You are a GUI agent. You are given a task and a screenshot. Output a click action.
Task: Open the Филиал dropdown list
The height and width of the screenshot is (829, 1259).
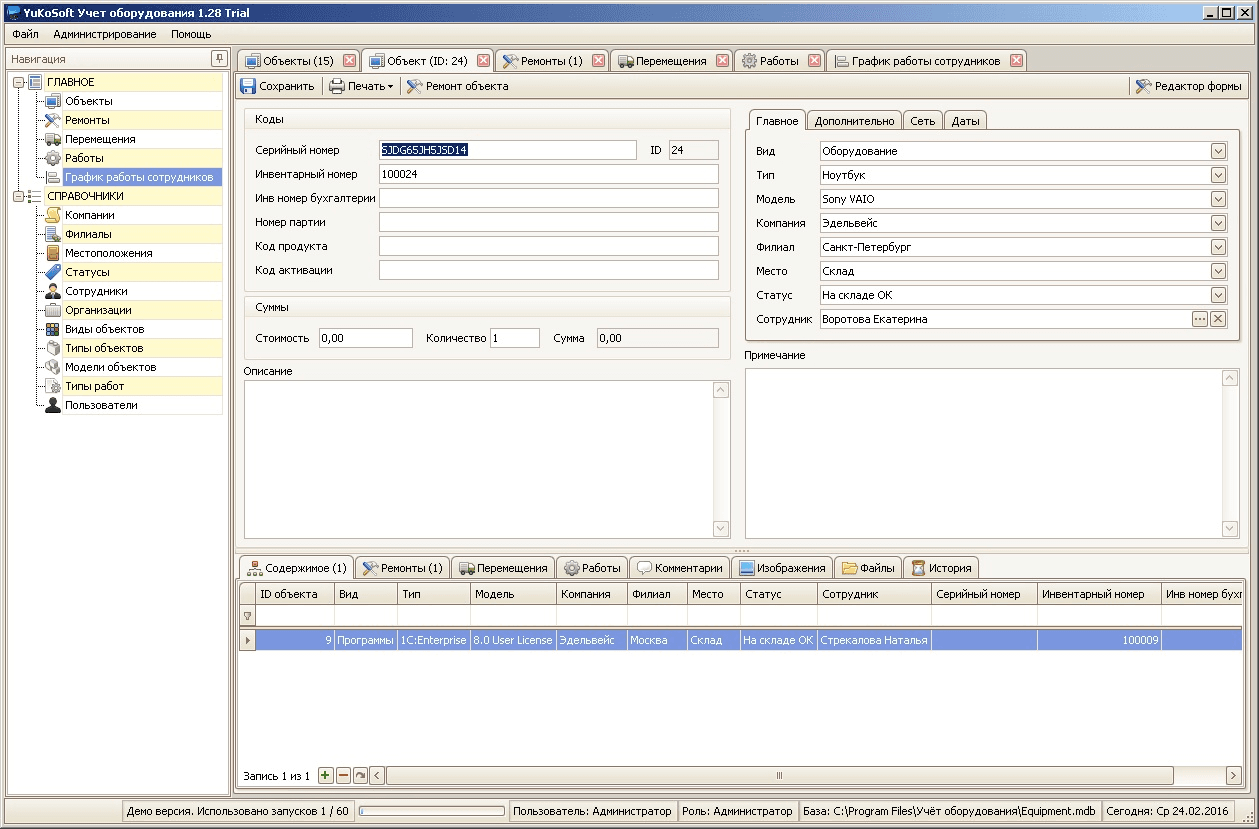tap(1218, 247)
